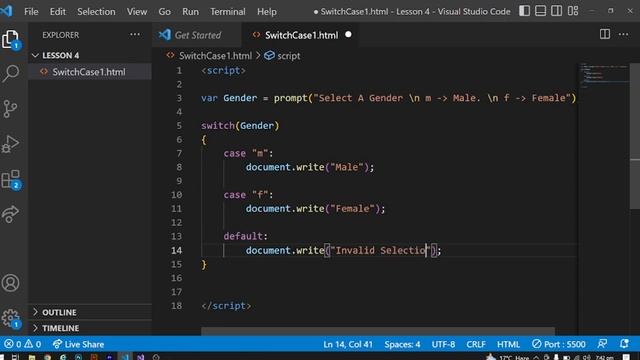Click the horizontal editor scrollbar
The width and height of the screenshot is (640, 360).
378,331
